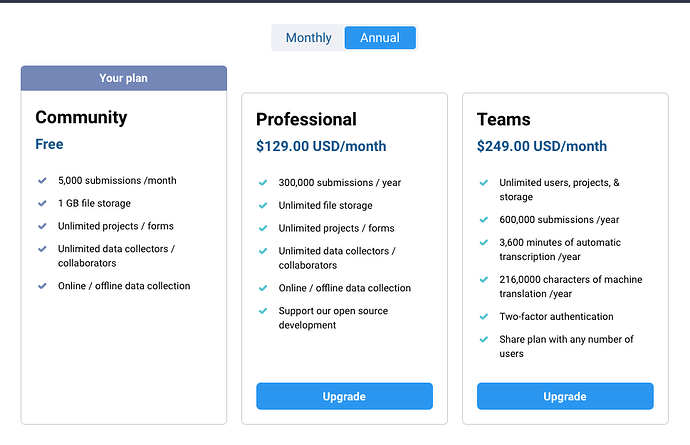Click the $129.00 USD/month price
This screenshot has width=690, height=445.
click(x=320, y=146)
